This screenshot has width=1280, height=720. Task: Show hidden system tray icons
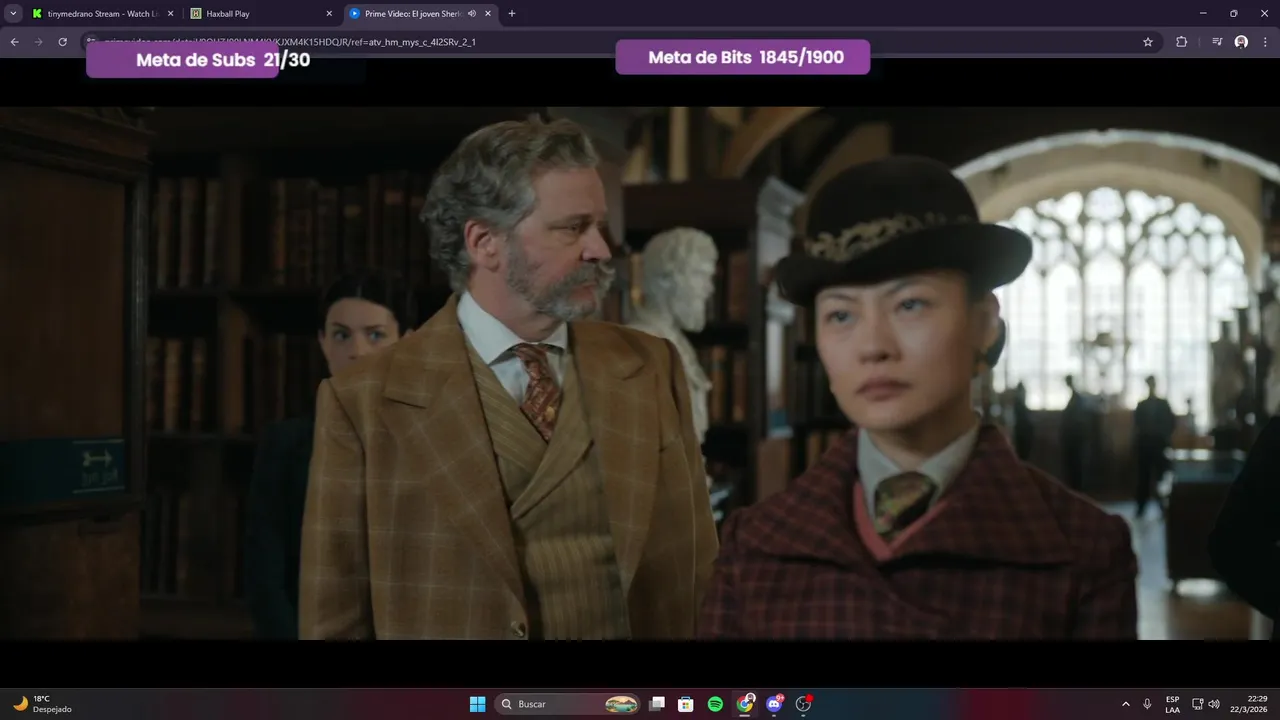click(1126, 704)
